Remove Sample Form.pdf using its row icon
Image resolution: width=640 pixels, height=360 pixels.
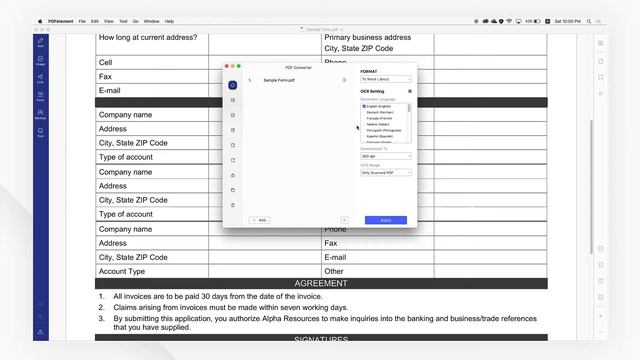click(x=344, y=80)
